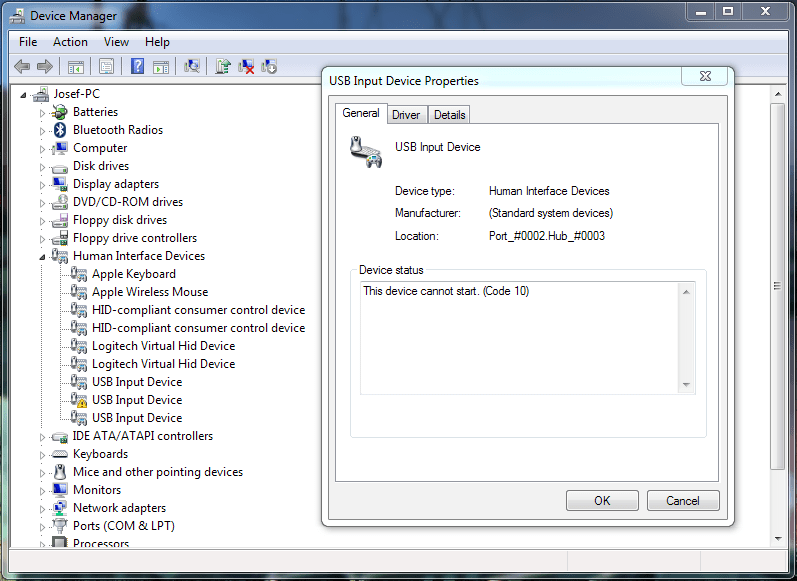The width and height of the screenshot is (797, 581).
Task: Switch to the Details tab
Action: click(x=449, y=115)
